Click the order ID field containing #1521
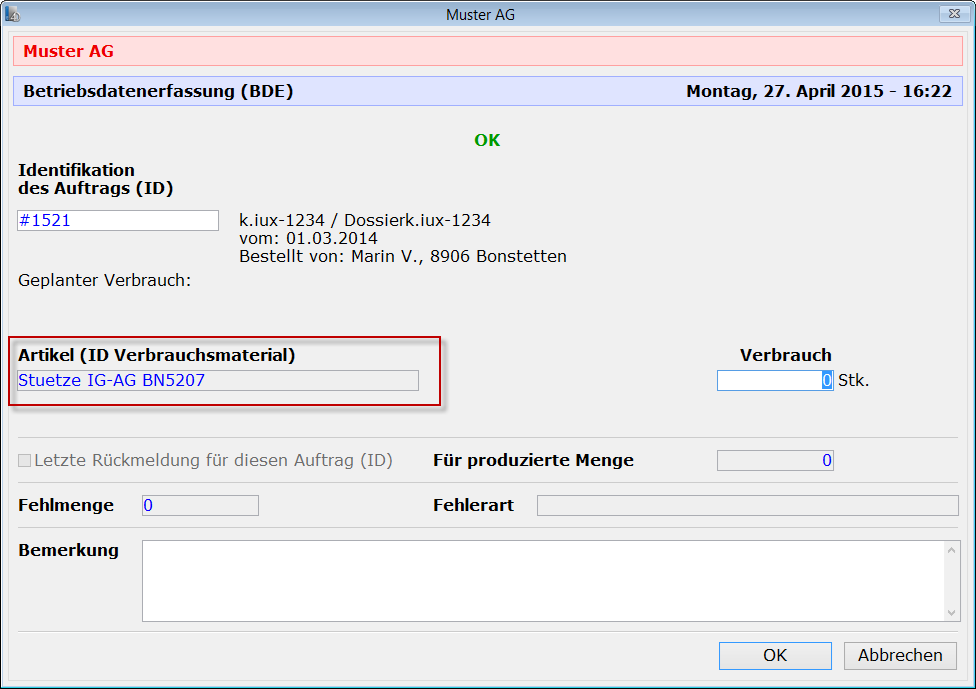 tap(117, 221)
